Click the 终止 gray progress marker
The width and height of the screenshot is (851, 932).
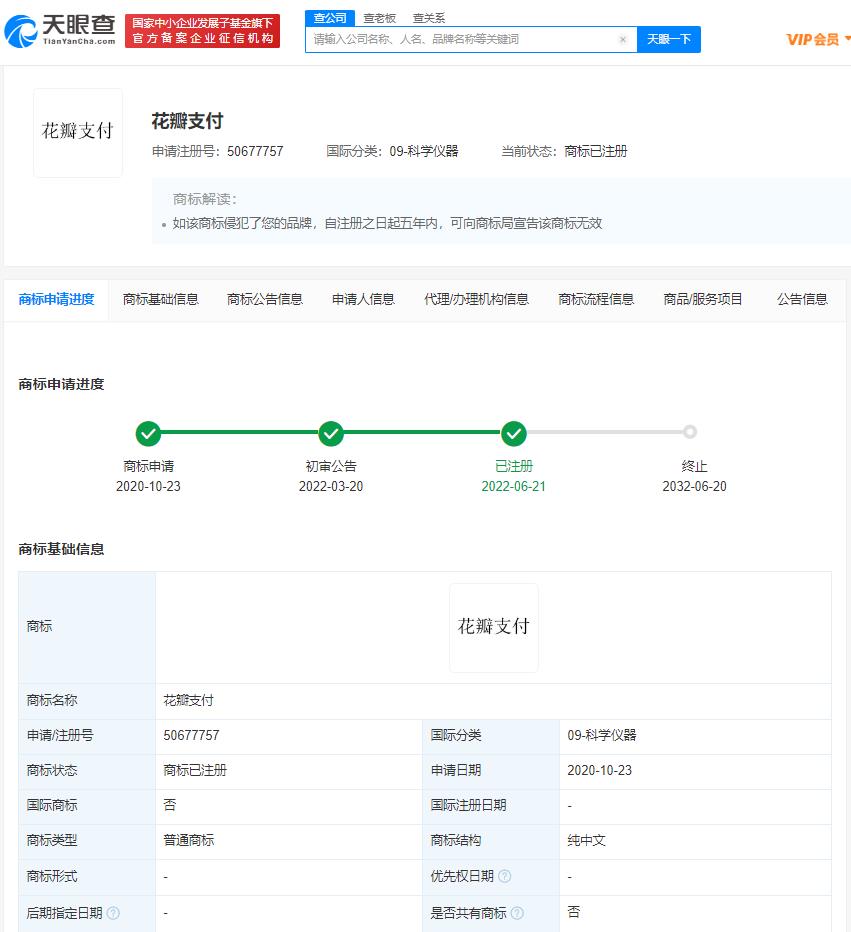(690, 433)
